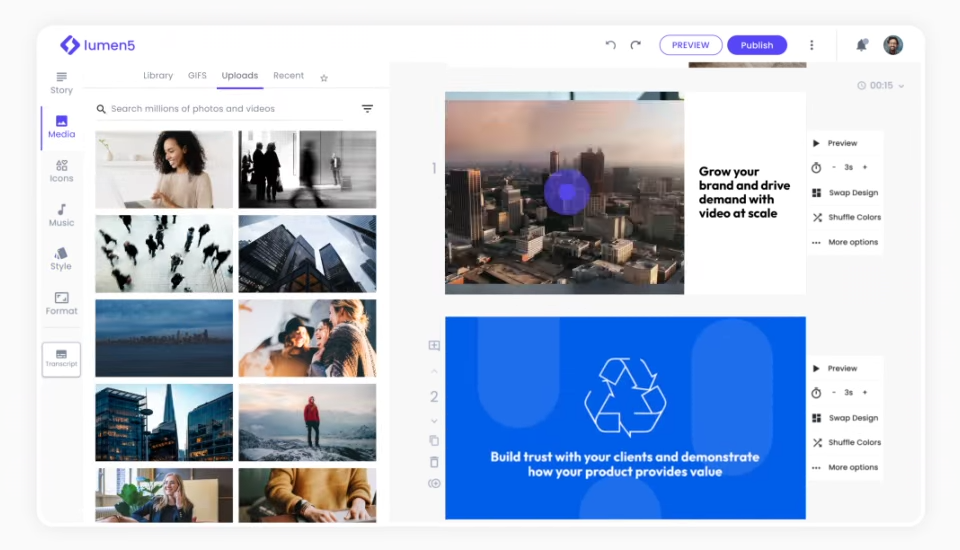Click the Transcript button in sidebar

click(x=61, y=359)
